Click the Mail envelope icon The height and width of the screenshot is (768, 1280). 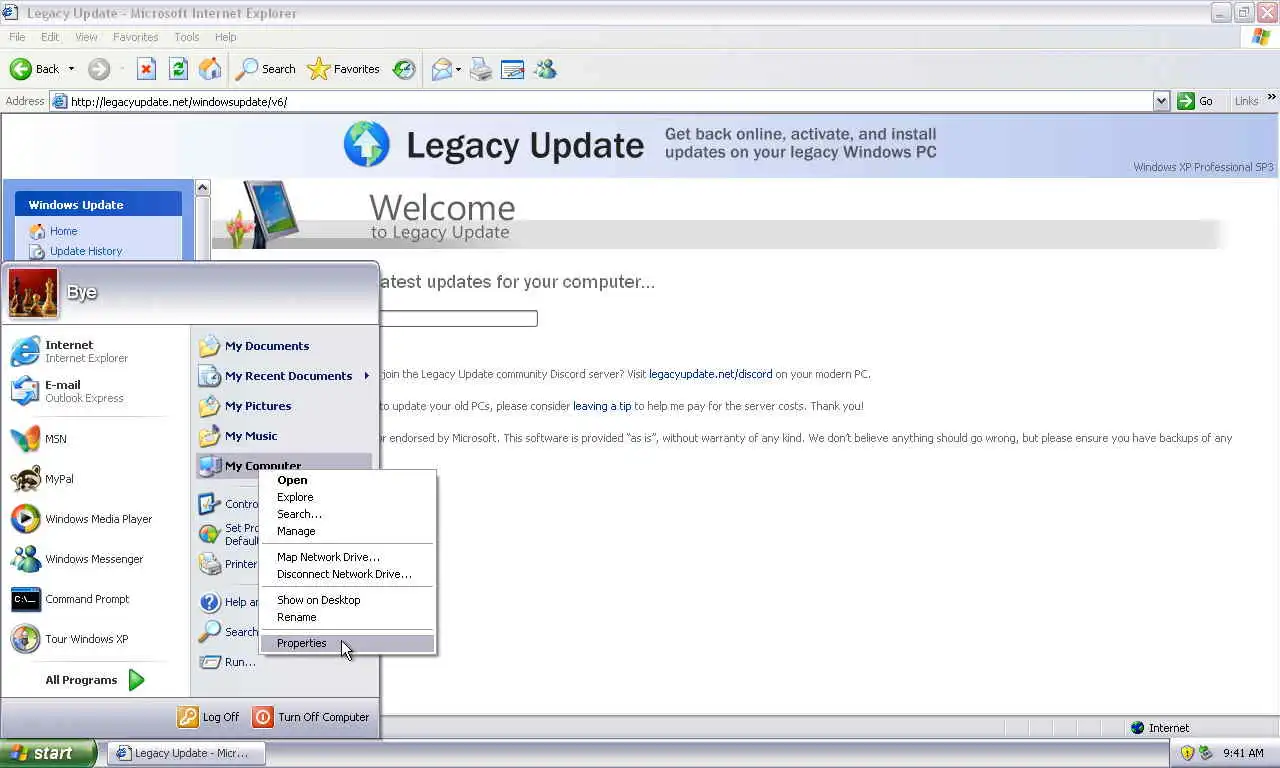tap(441, 69)
